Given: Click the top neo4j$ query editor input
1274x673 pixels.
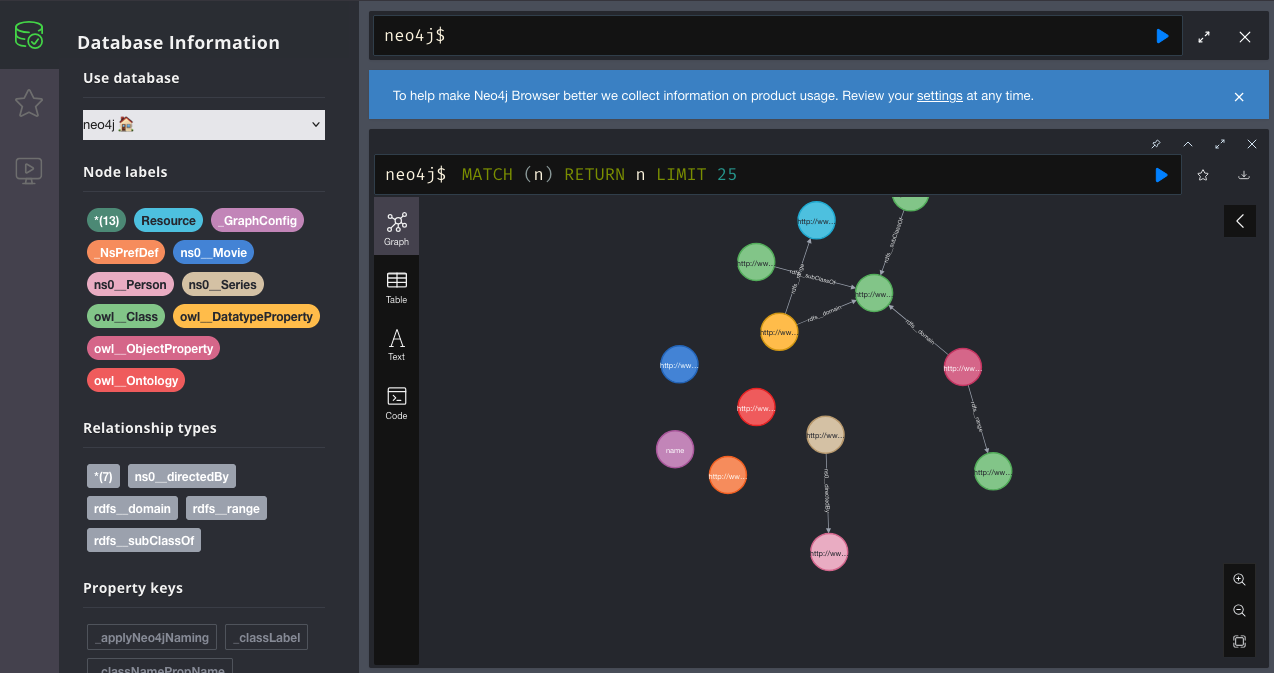Looking at the screenshot, I should (760, 36).
